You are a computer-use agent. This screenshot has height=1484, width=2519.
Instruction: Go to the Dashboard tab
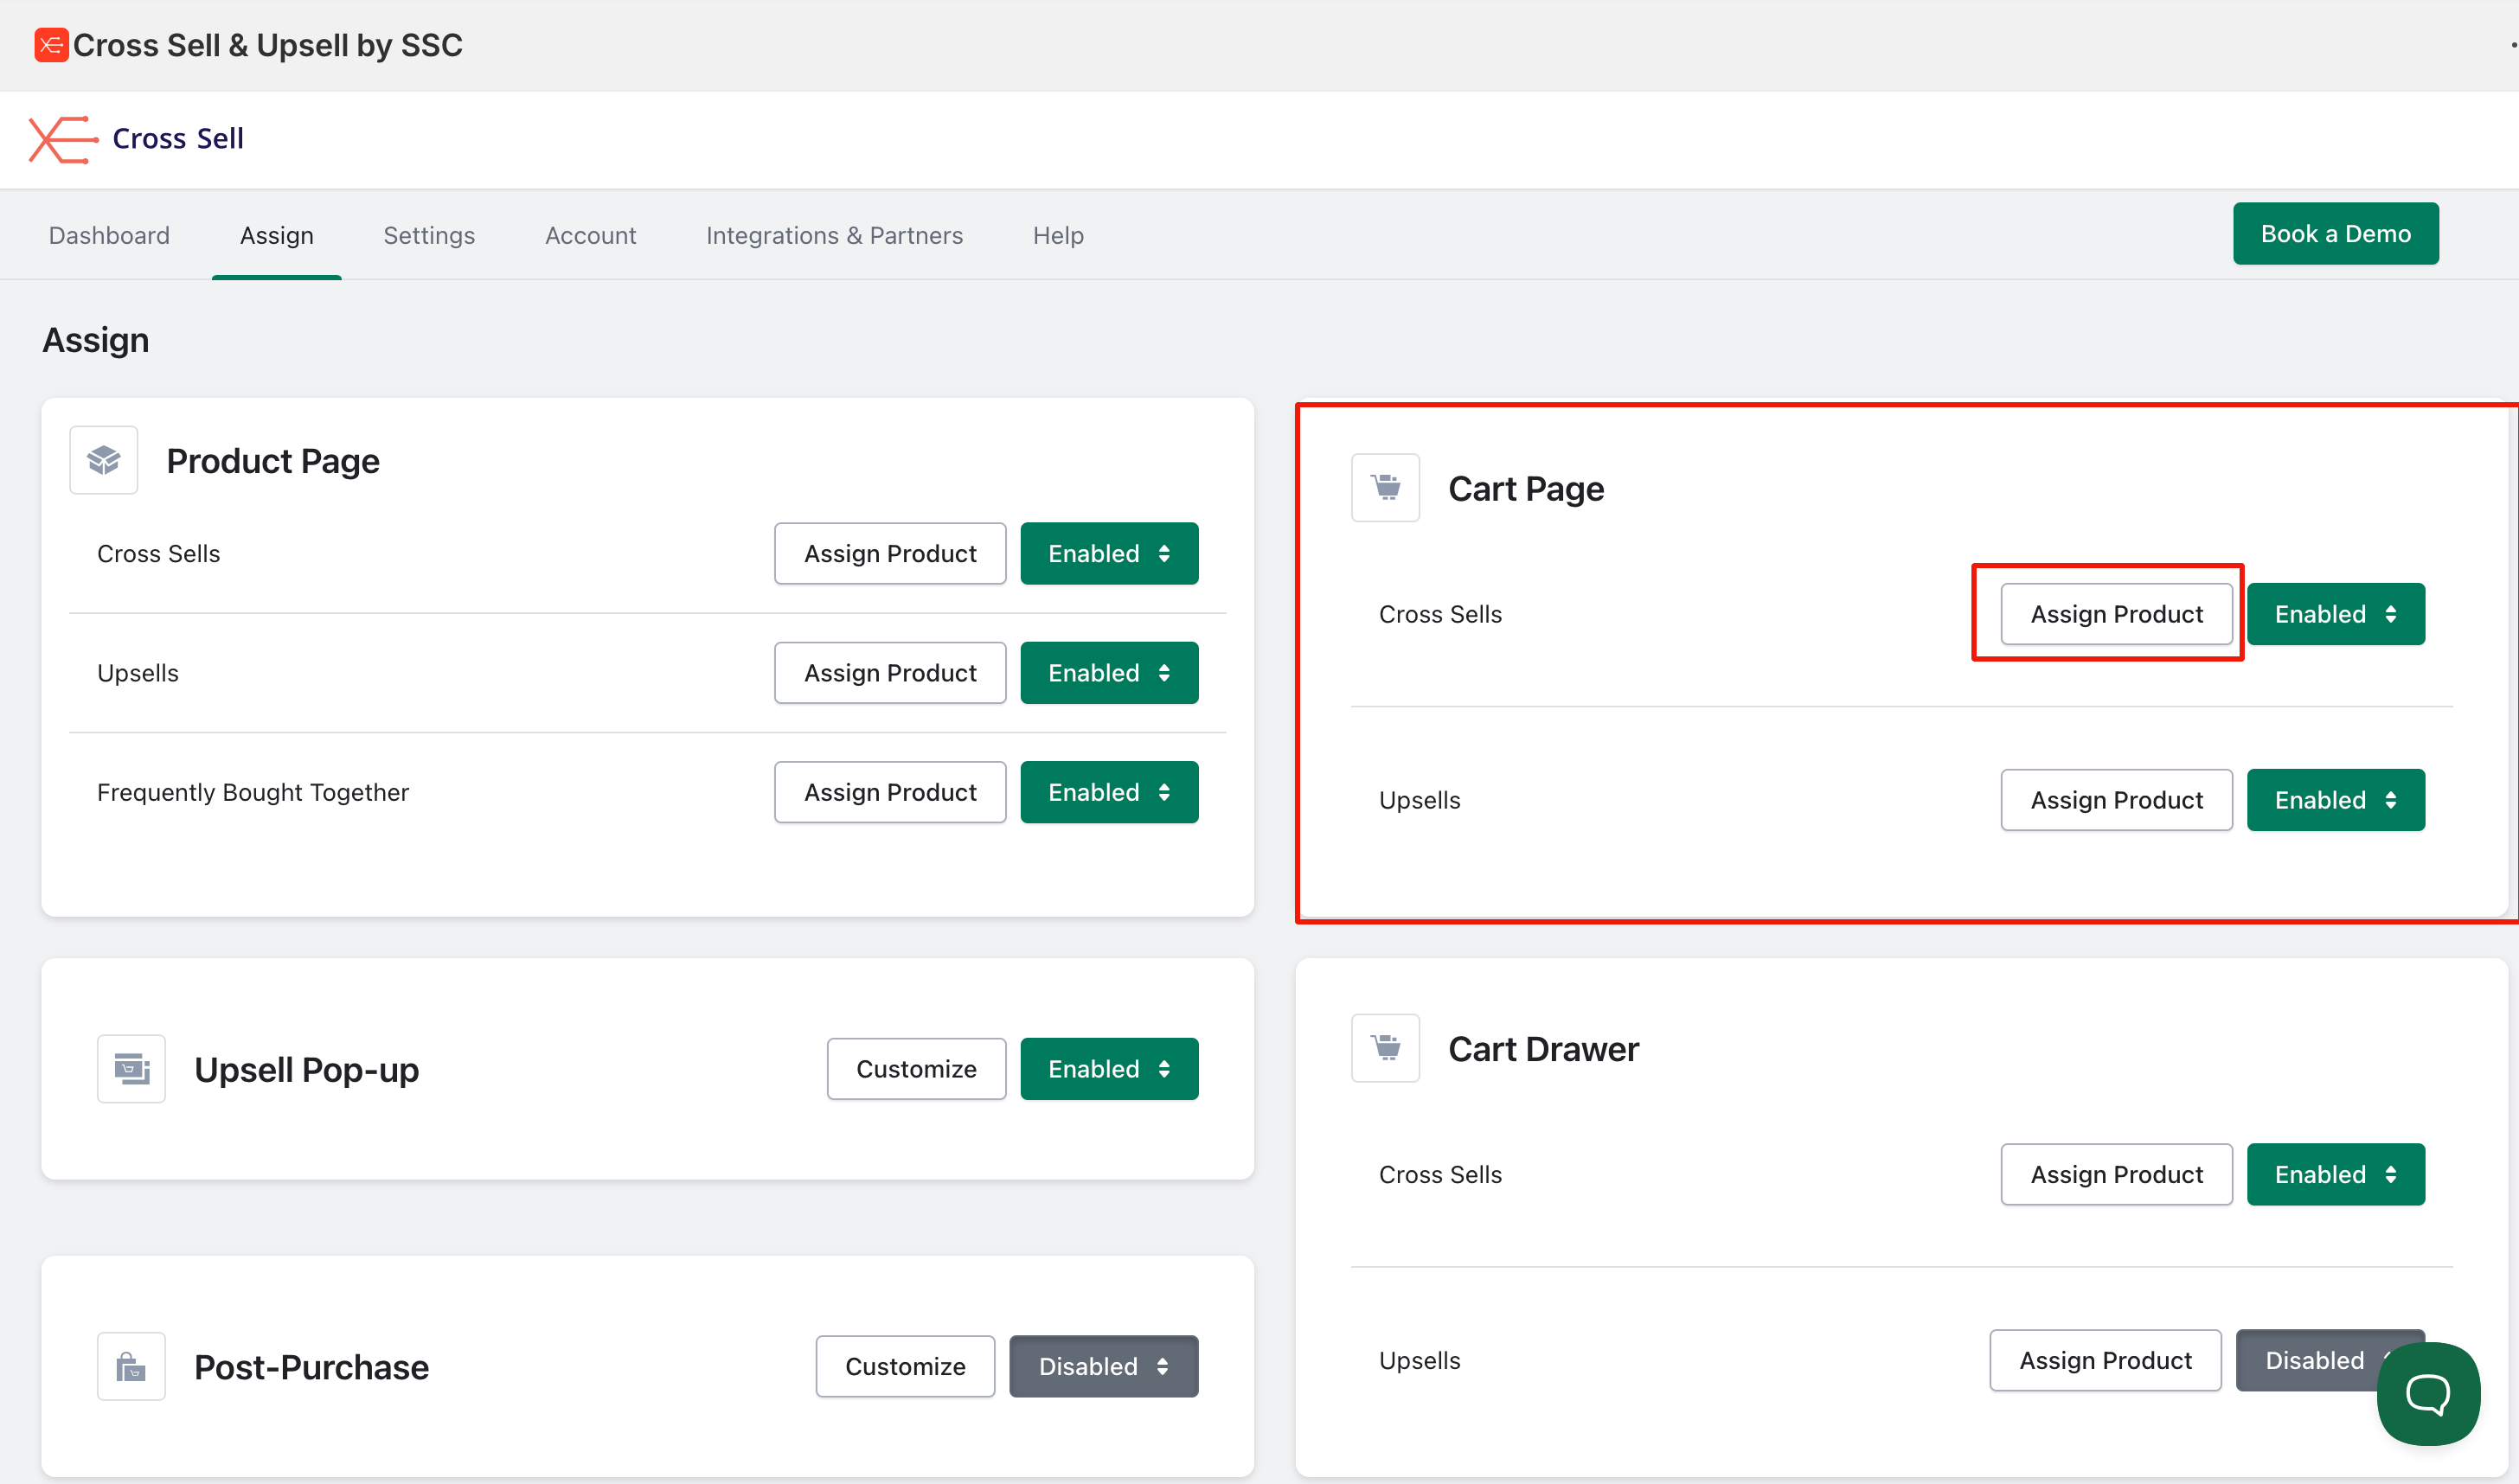pos(109,236)
